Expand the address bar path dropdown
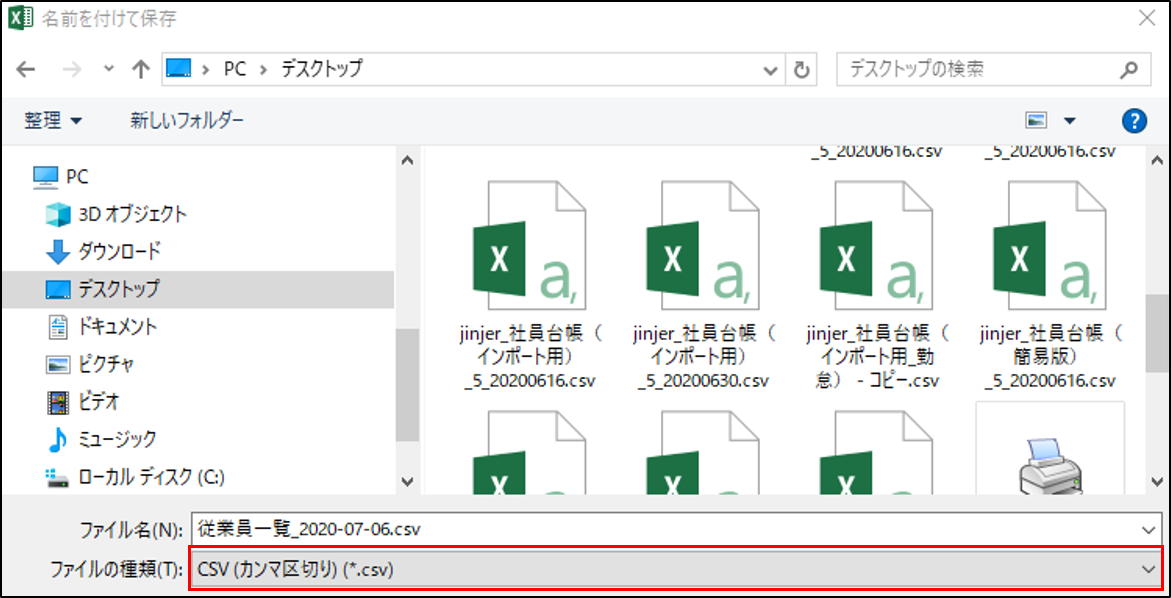 (x=770, y=70)
